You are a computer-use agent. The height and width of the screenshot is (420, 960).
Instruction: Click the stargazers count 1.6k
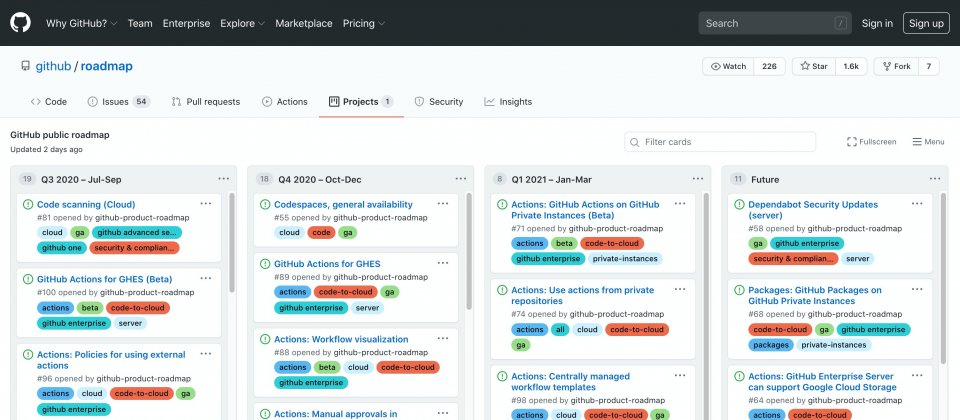[851, 66]
